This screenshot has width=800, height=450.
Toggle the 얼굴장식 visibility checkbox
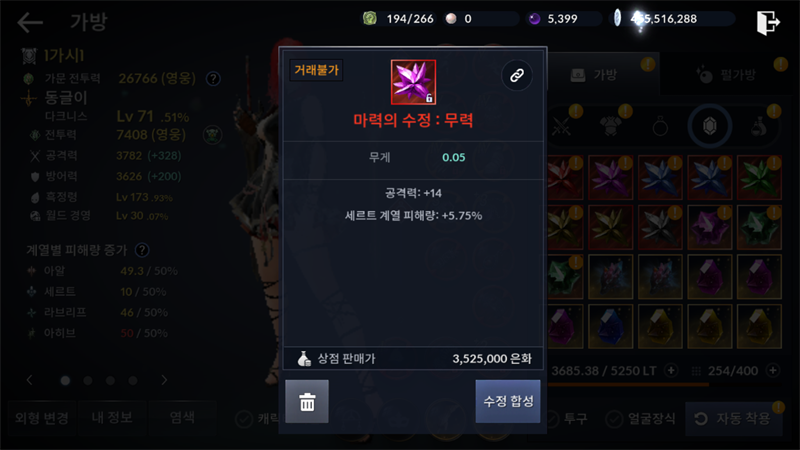614,419
